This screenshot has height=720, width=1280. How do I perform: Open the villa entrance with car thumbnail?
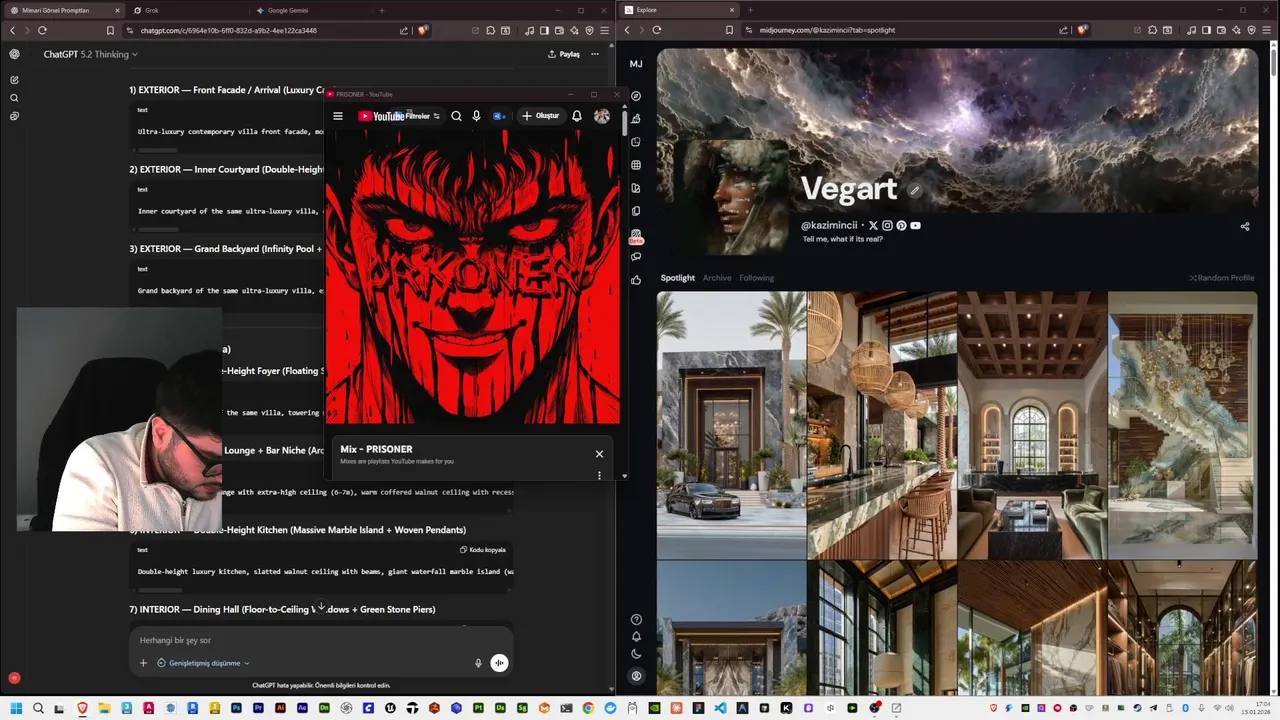click(731, 425)
